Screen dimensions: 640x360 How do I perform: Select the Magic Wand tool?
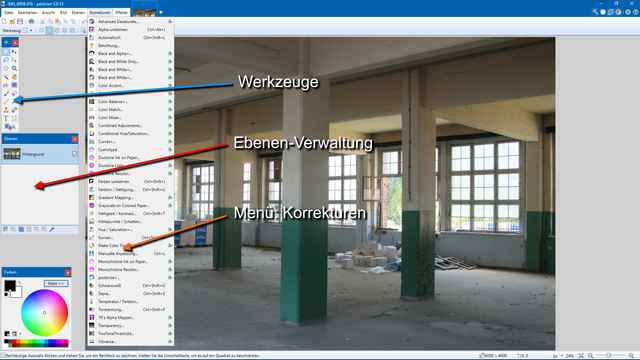tap(6, 77)
